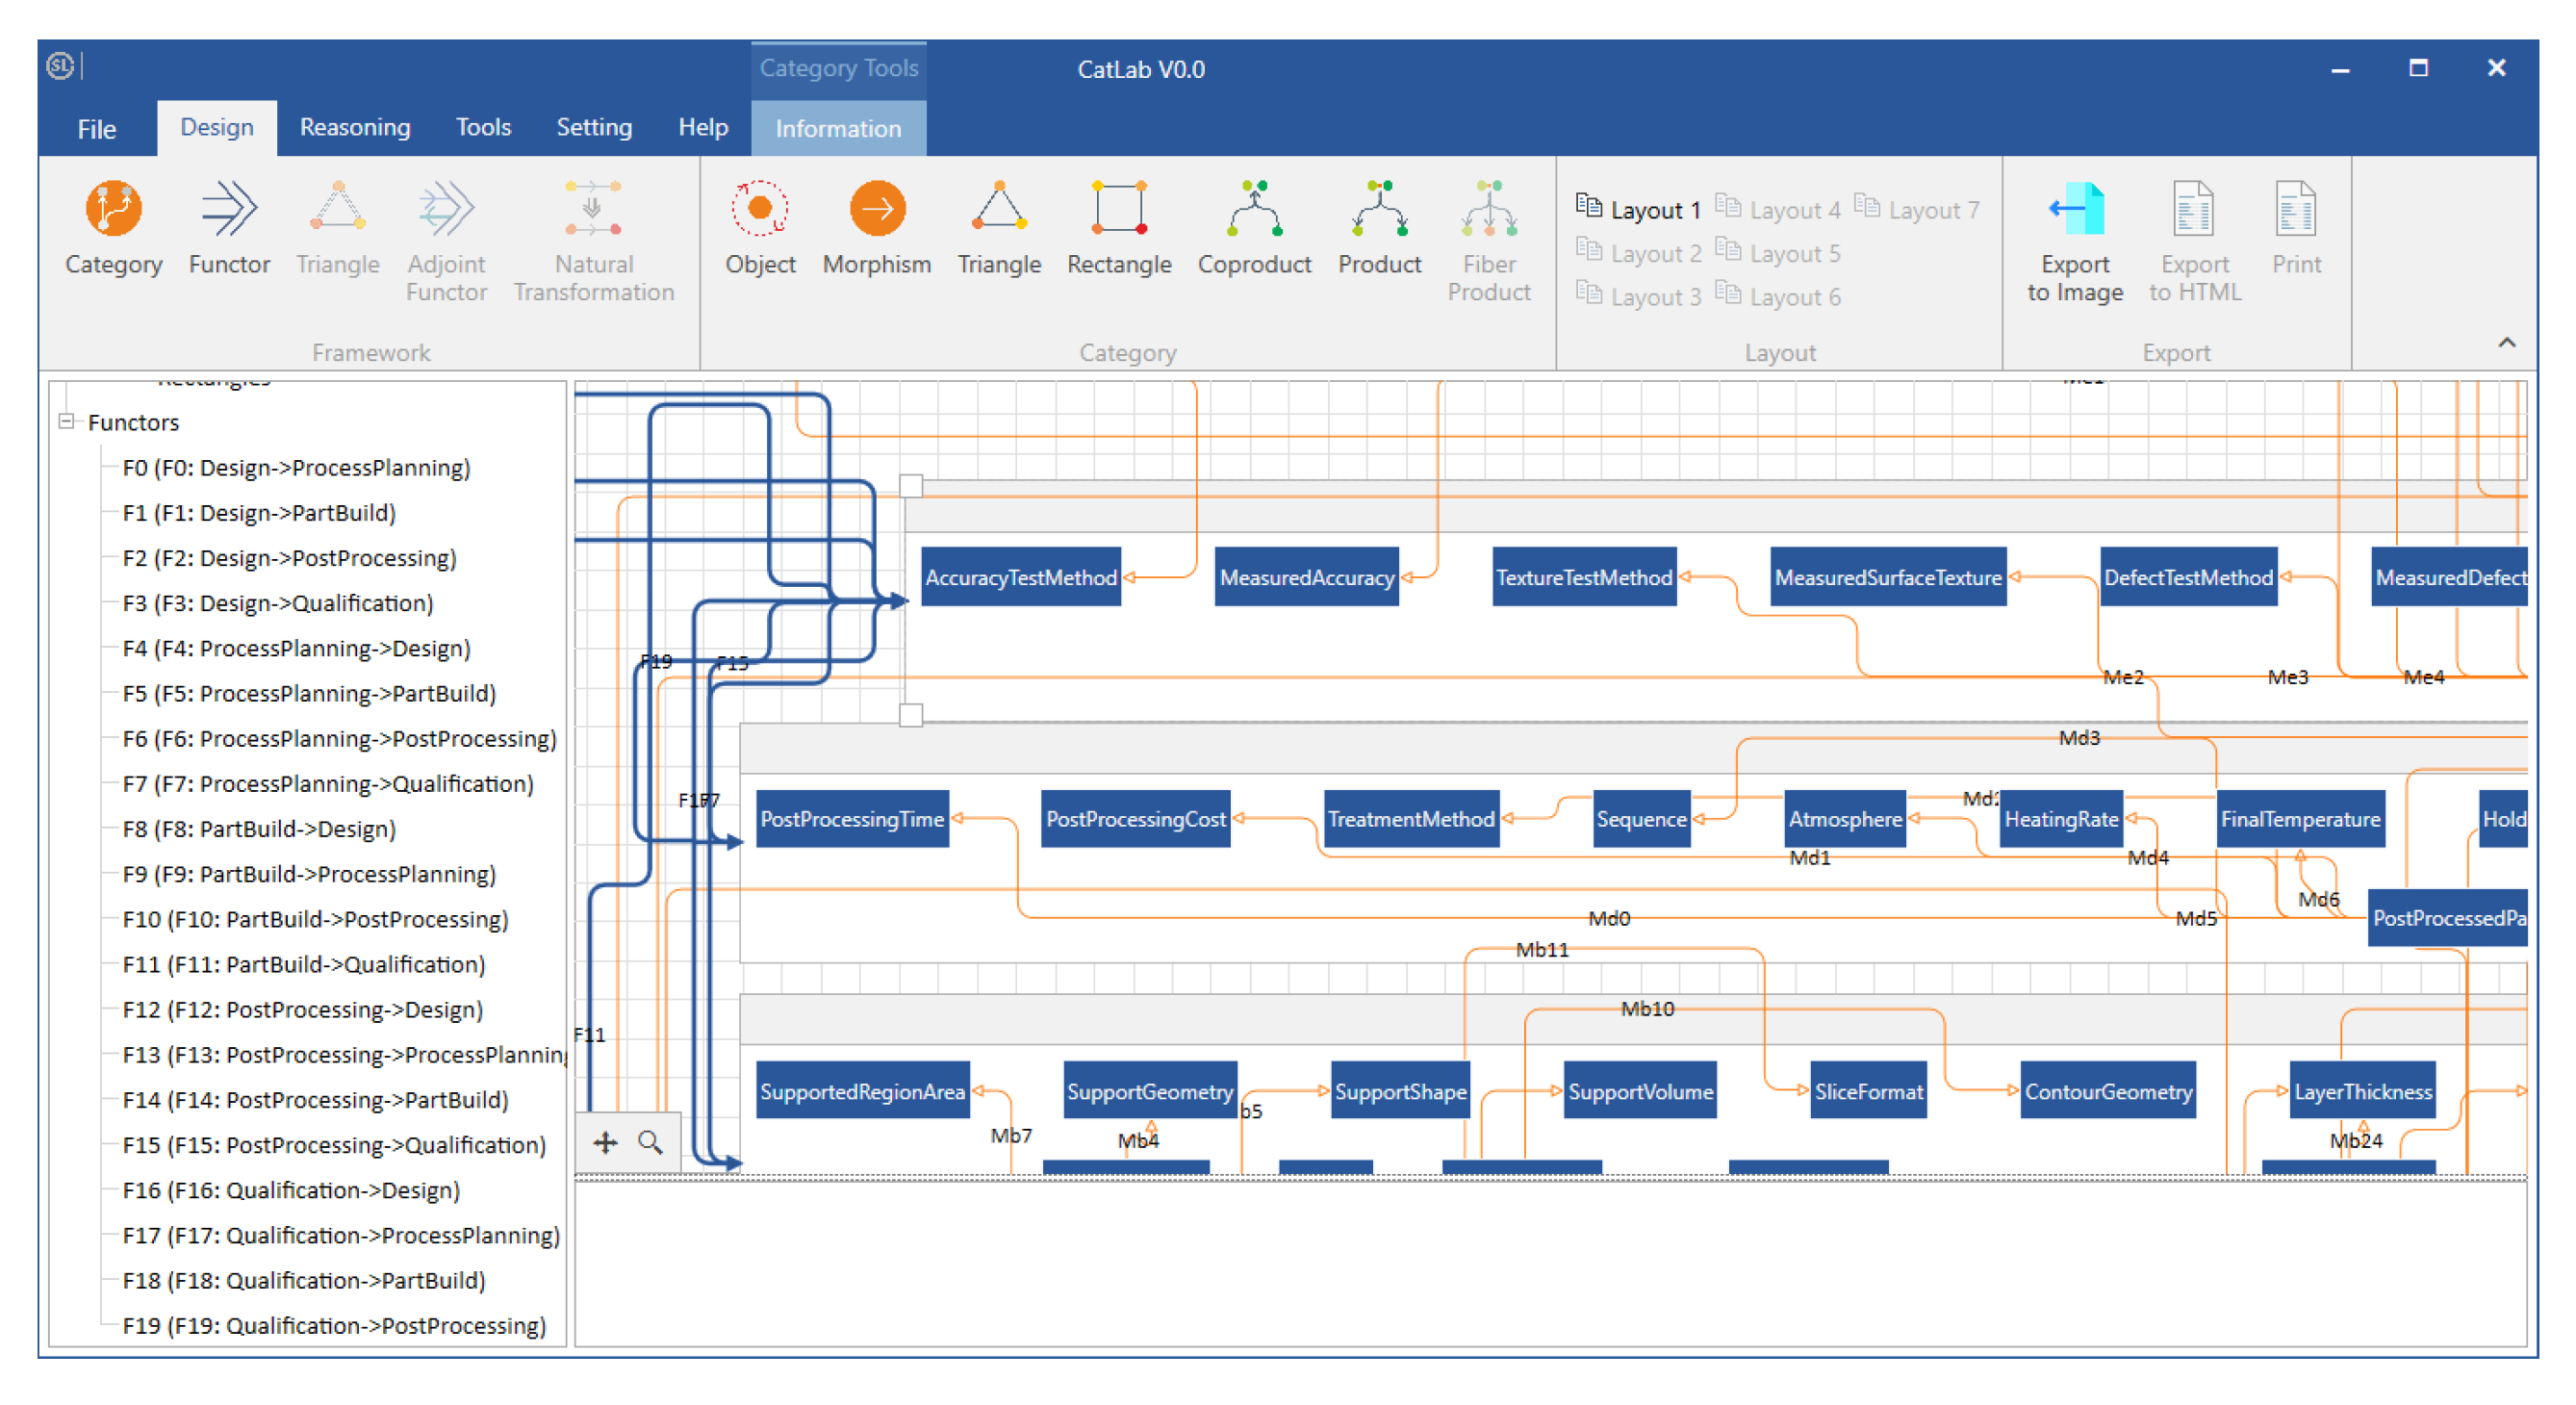Collapse the Functors tree node
This screenshot has width=2576, height=1405.
(x=66, y=422)
